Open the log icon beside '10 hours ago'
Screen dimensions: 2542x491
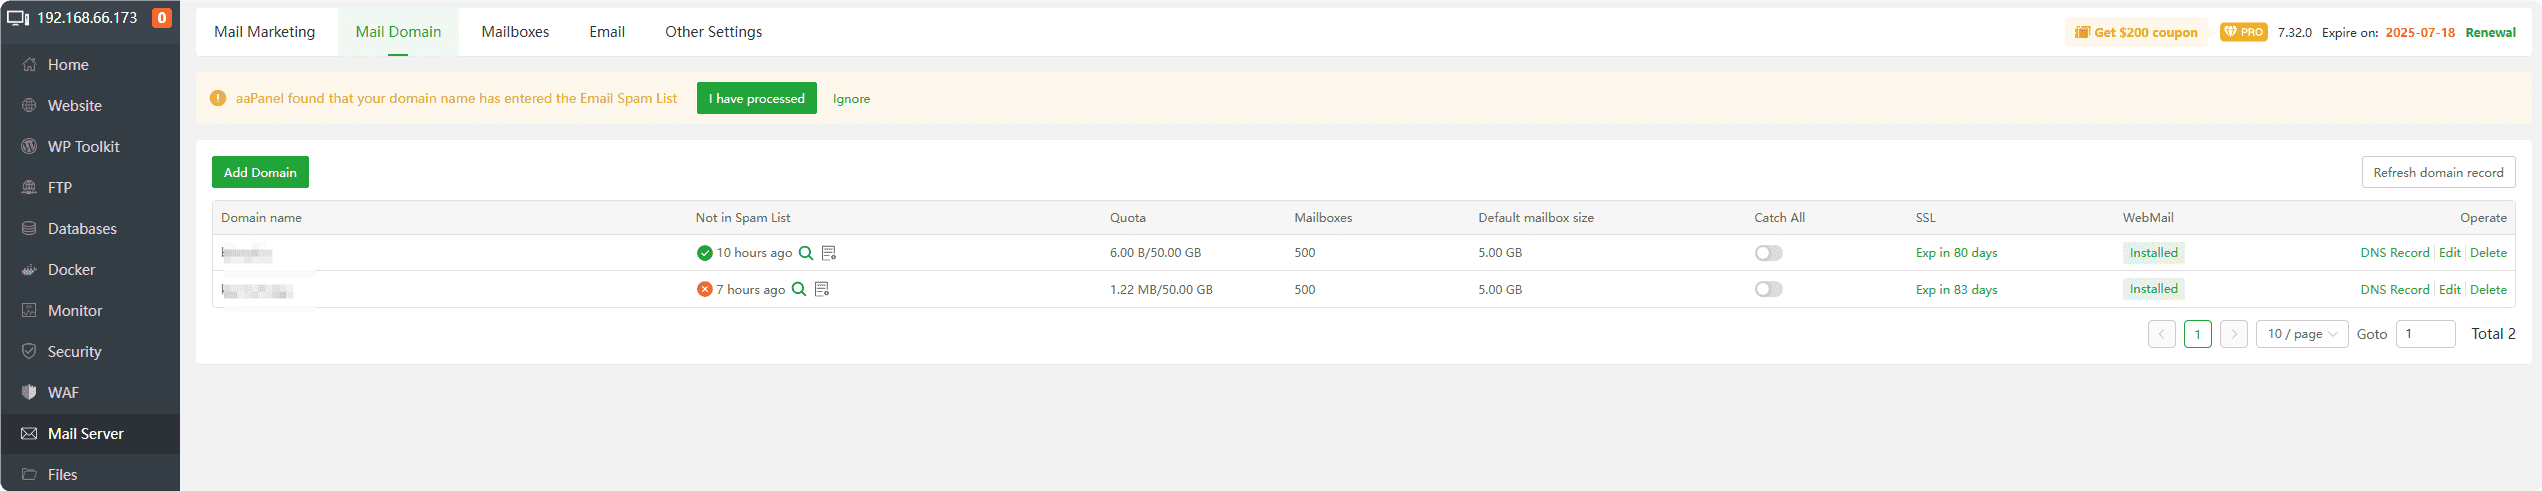click(x=829, y=253)
